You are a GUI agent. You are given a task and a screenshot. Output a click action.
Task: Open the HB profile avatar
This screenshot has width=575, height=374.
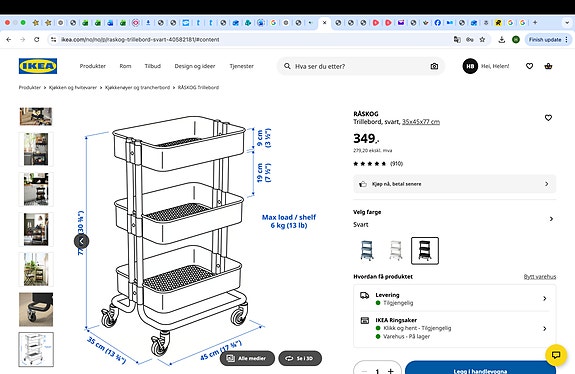point(470,66)
